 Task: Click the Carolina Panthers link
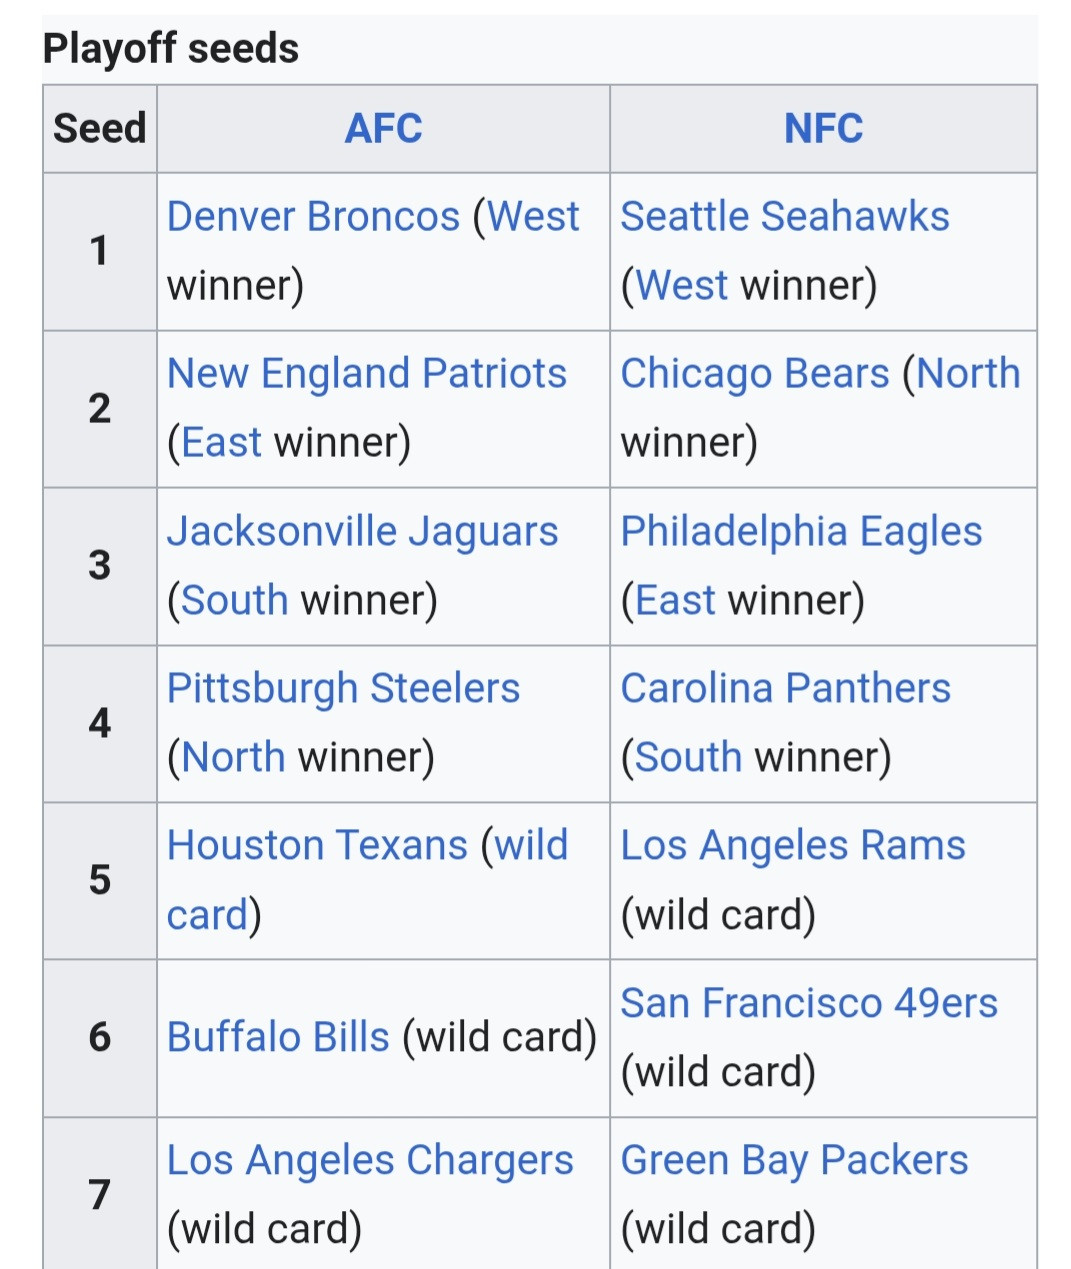[x=785, y=689]
